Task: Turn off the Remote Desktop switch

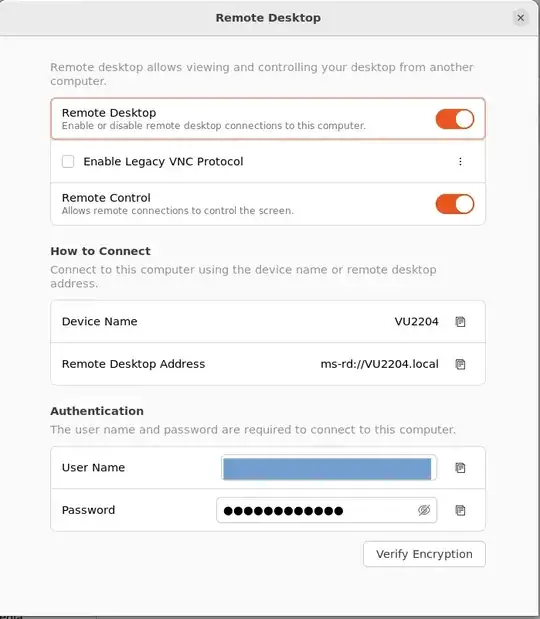Action: point(455,119)
